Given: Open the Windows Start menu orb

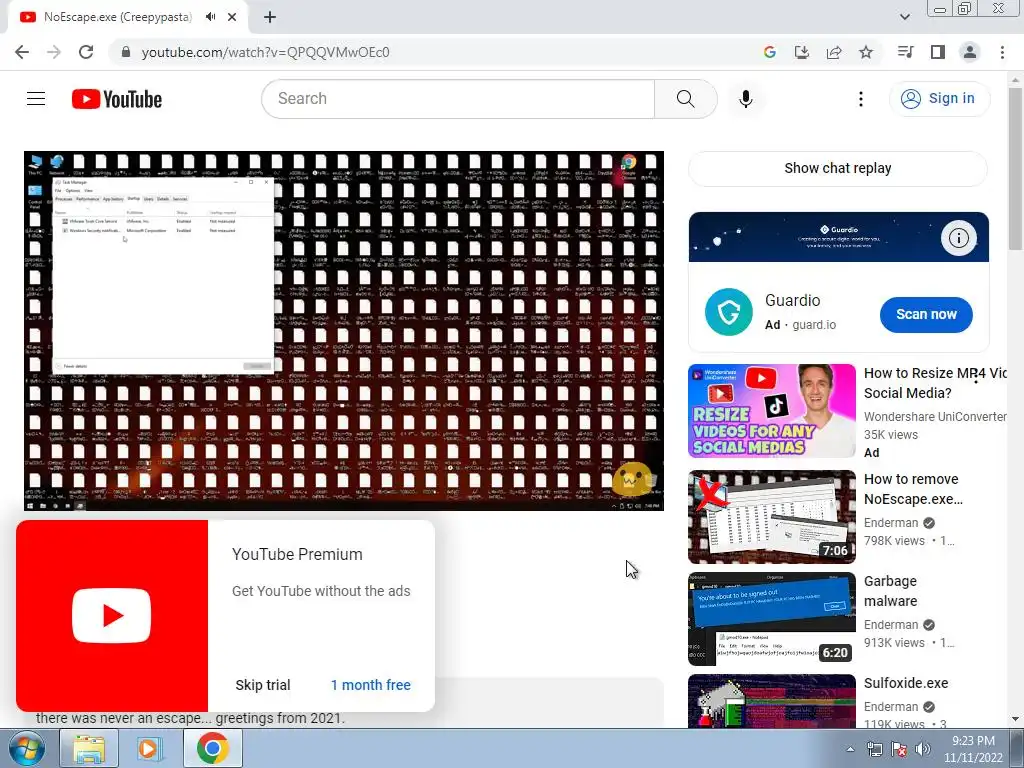Looking at the screenshot, I should click(26, 749).
